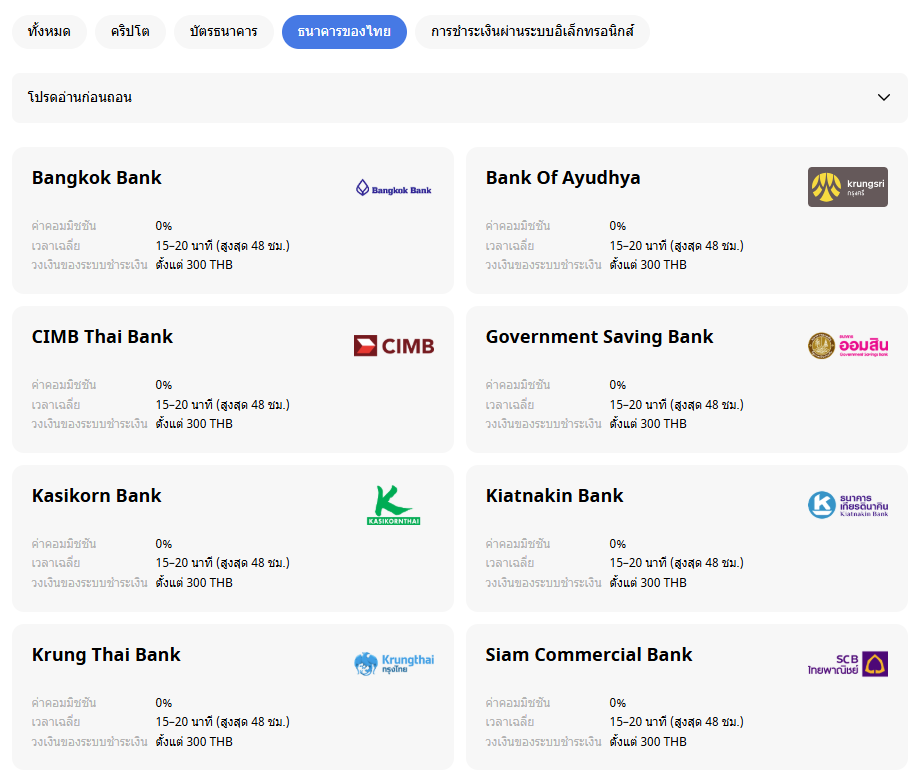The height and width of the screenshot is (782, 917).
Task: Pick Government Saving Bank heading
Action: [599, 337]
